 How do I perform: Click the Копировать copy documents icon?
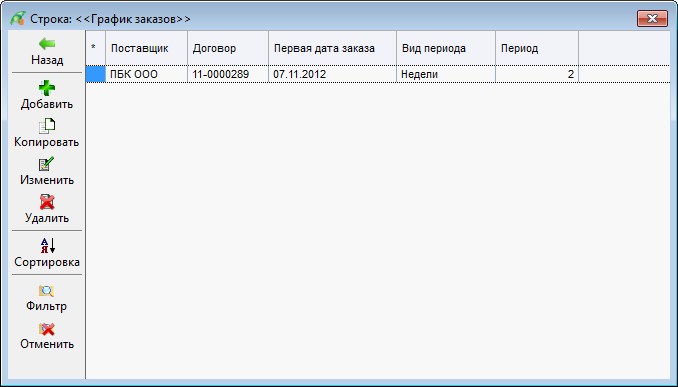pyautogui.click(x=47, y=126)
